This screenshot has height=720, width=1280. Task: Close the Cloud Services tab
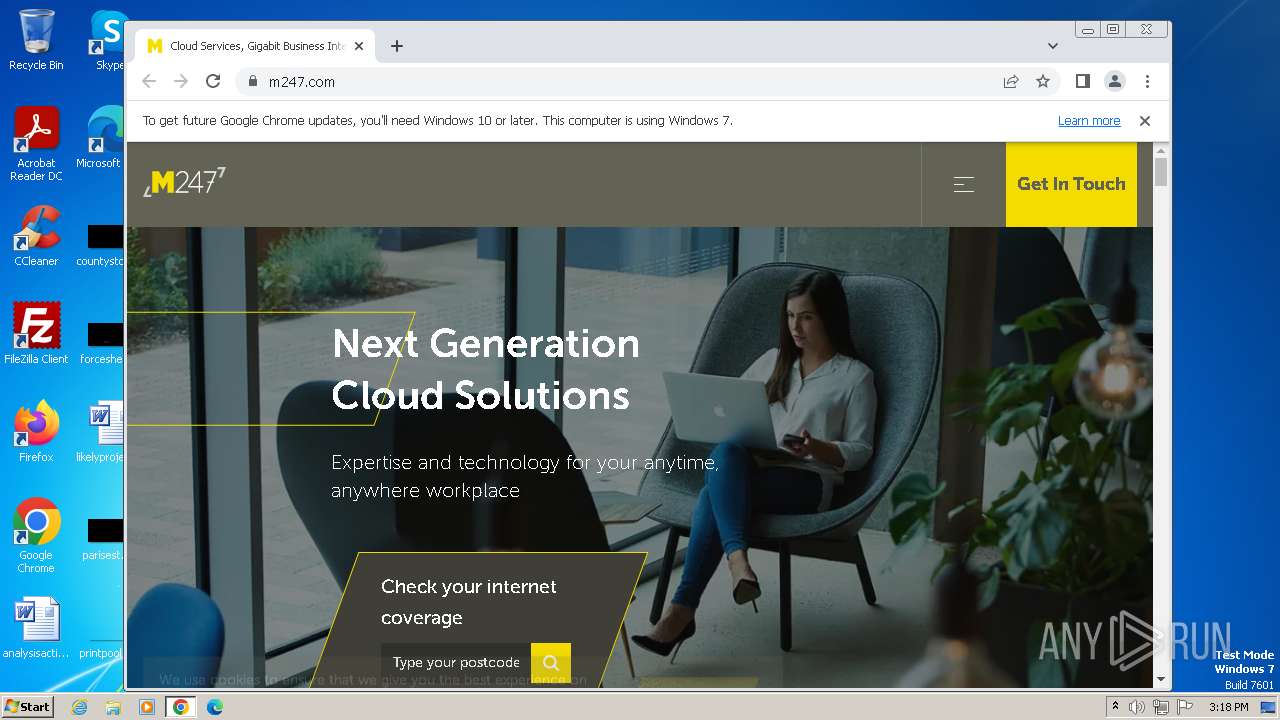pos(359,46)
